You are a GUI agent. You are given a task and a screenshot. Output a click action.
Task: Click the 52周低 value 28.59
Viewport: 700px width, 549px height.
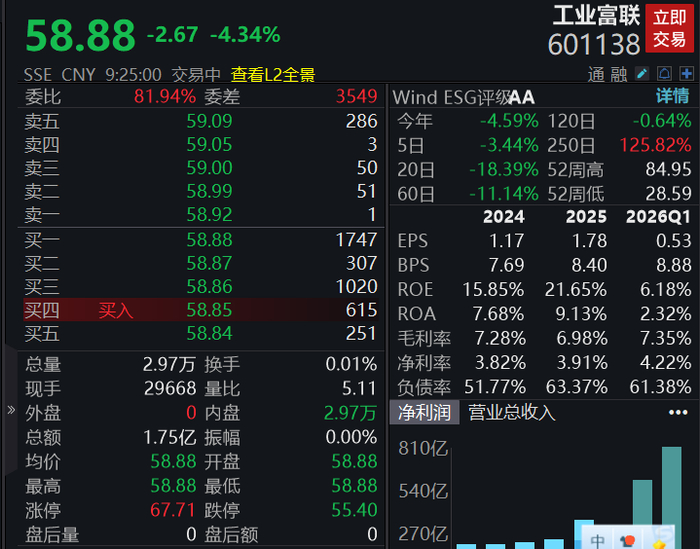[x=668, y=193]
